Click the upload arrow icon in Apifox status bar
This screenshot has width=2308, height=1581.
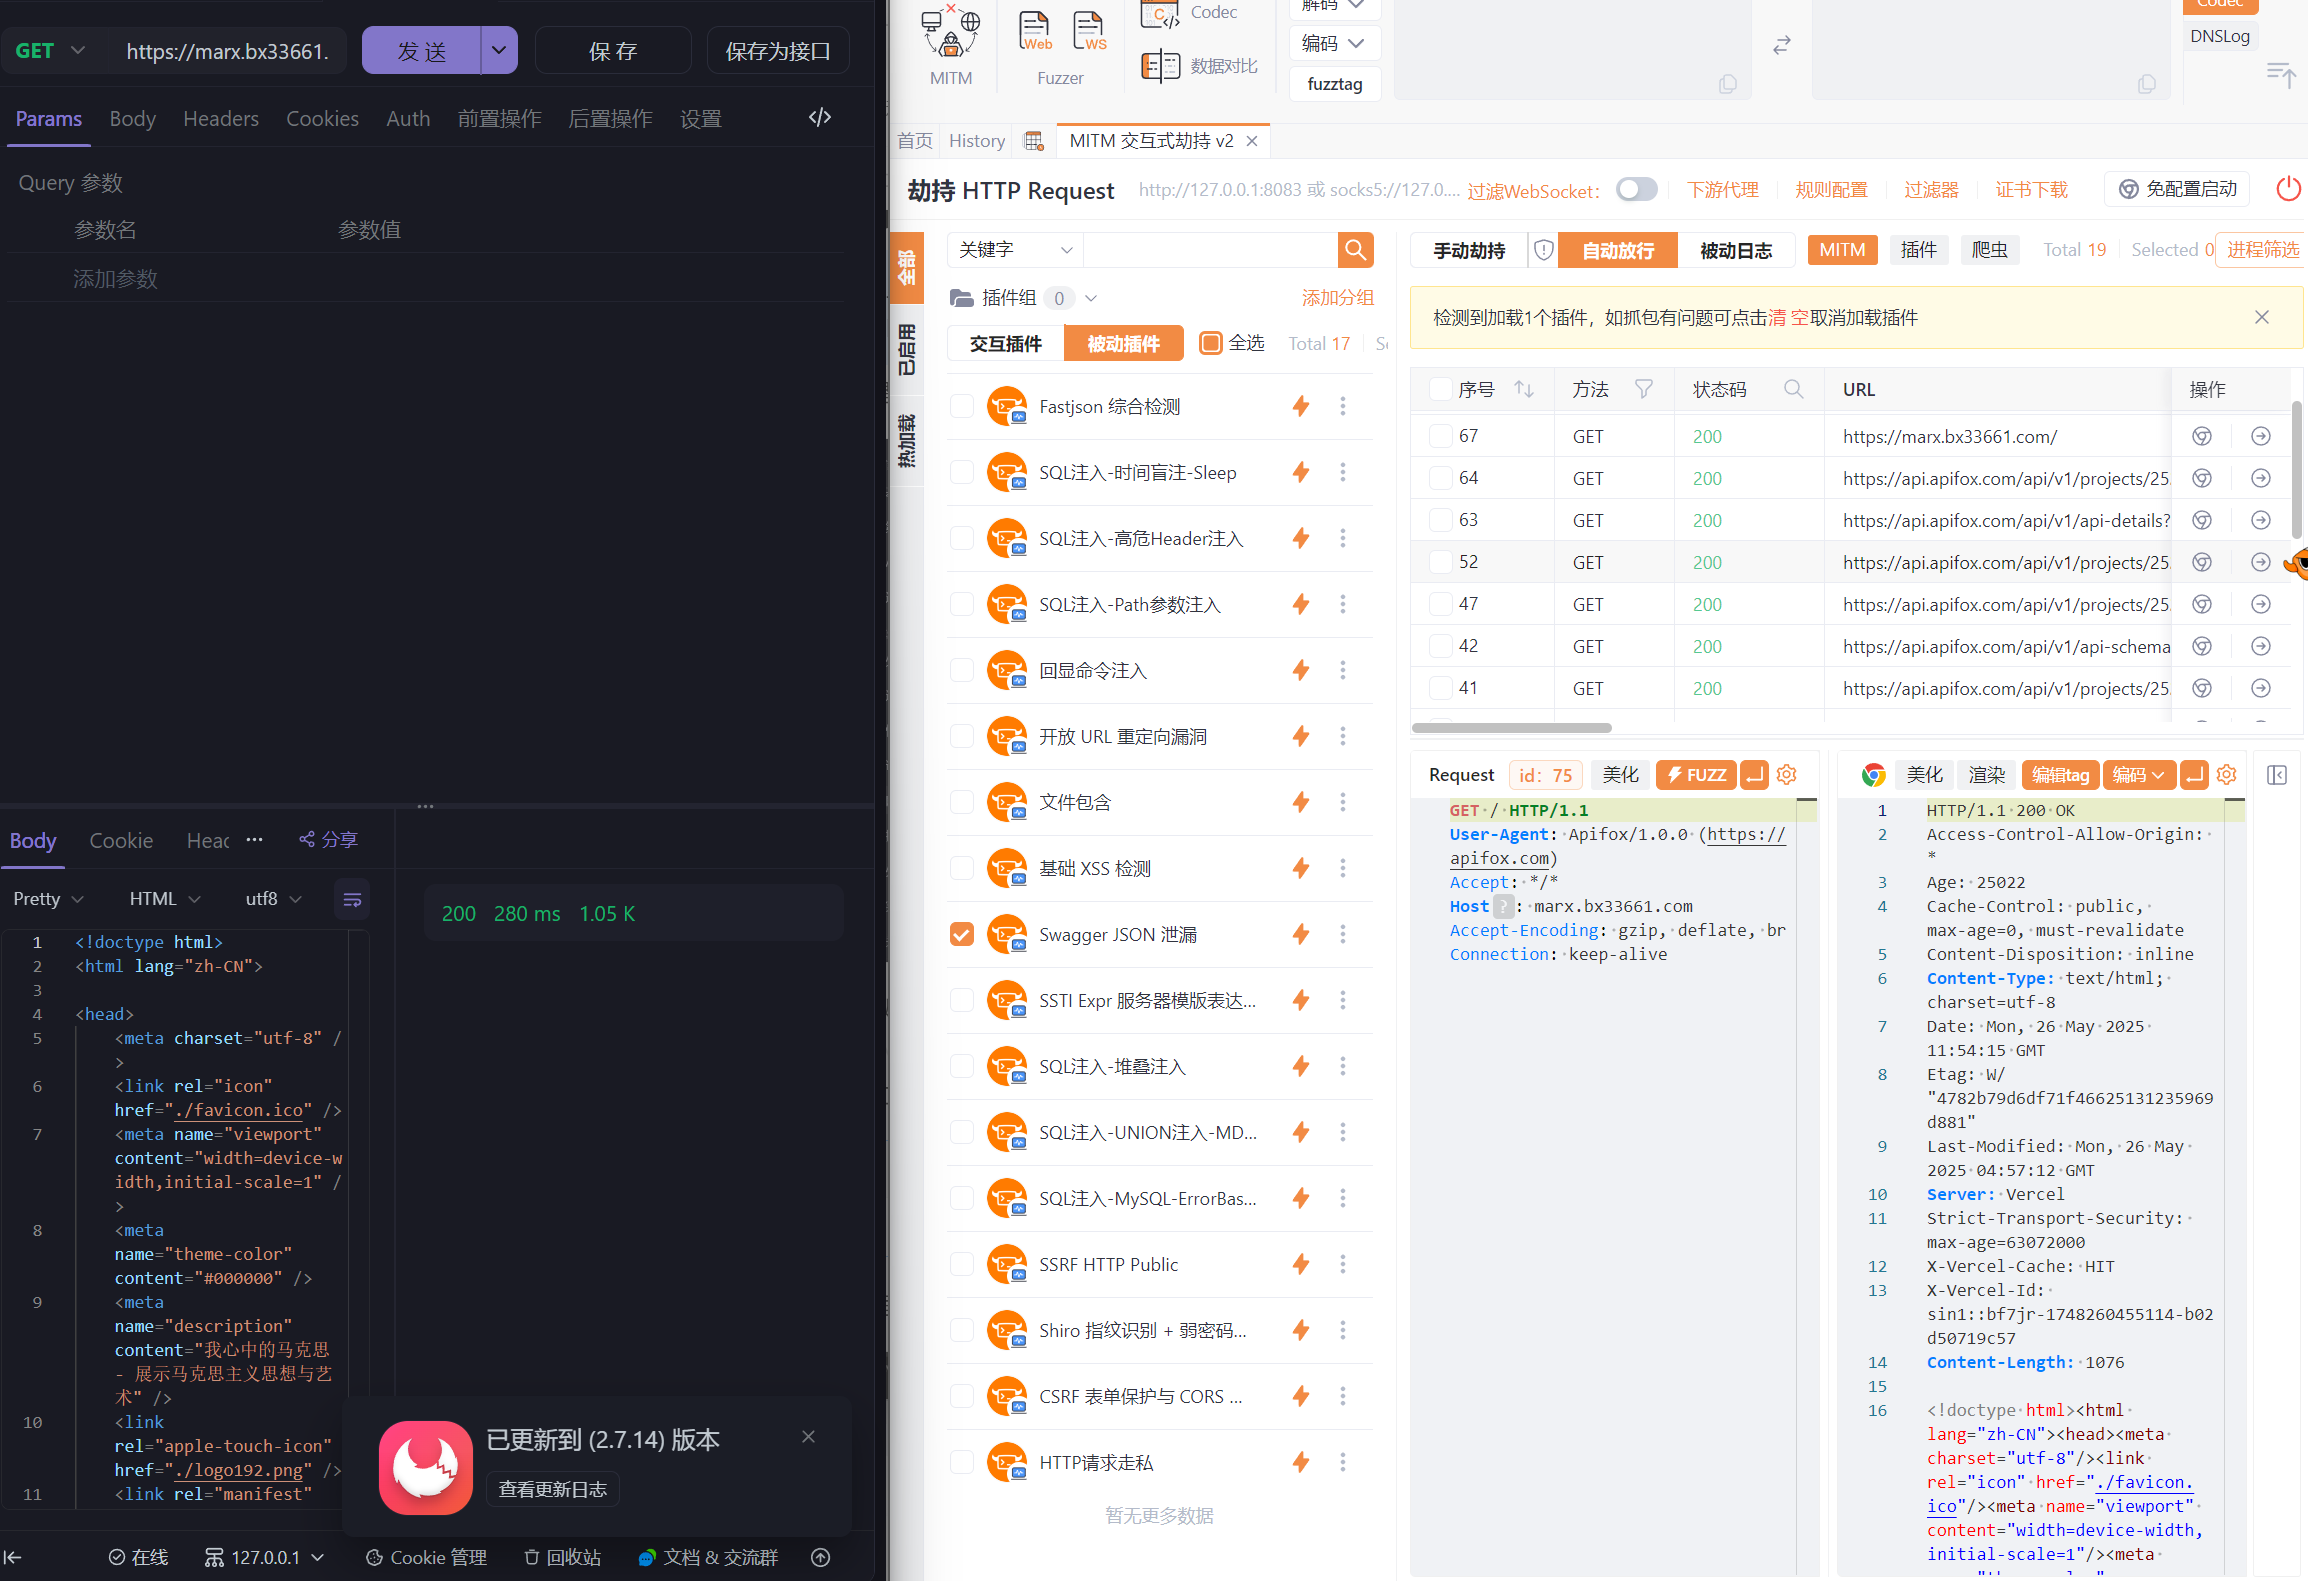[820, 1557]
